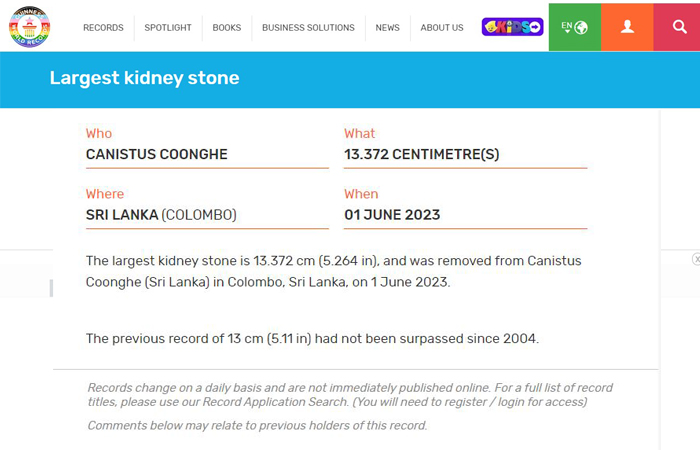Click the name Canistus Coonghe under Who
Image resolution: width=700 pixels, height=450 pixels.
tap(157, 155)
